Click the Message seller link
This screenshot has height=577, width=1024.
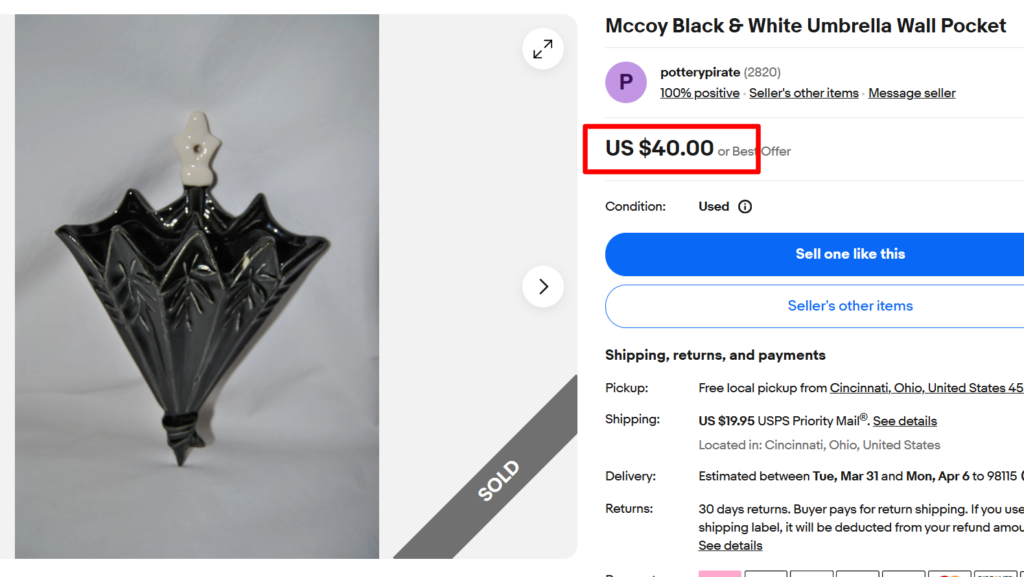tap(912, 93)
